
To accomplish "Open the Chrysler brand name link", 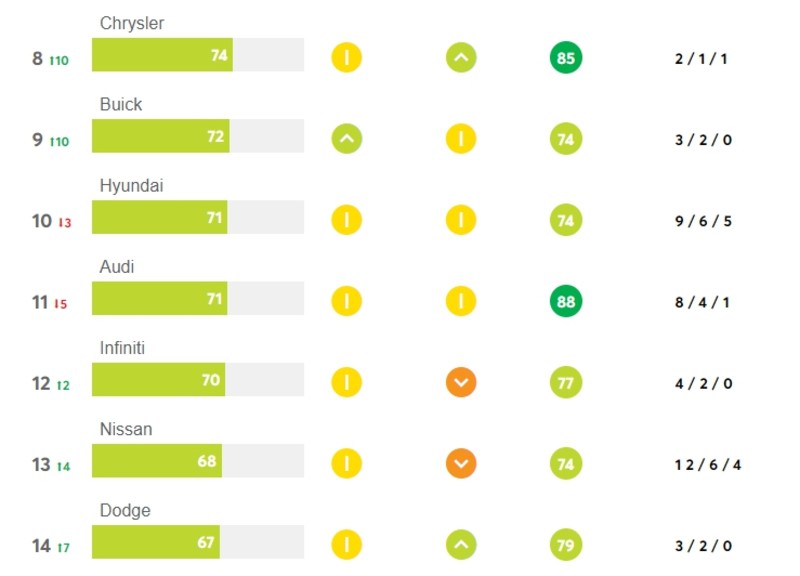I will click(132, 23).
